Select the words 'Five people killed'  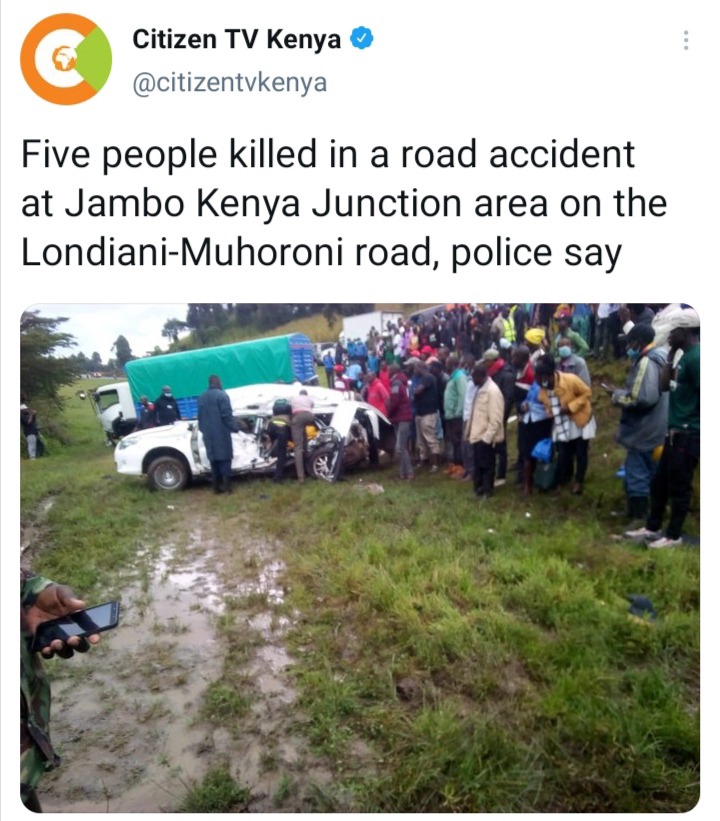(169, 154)
